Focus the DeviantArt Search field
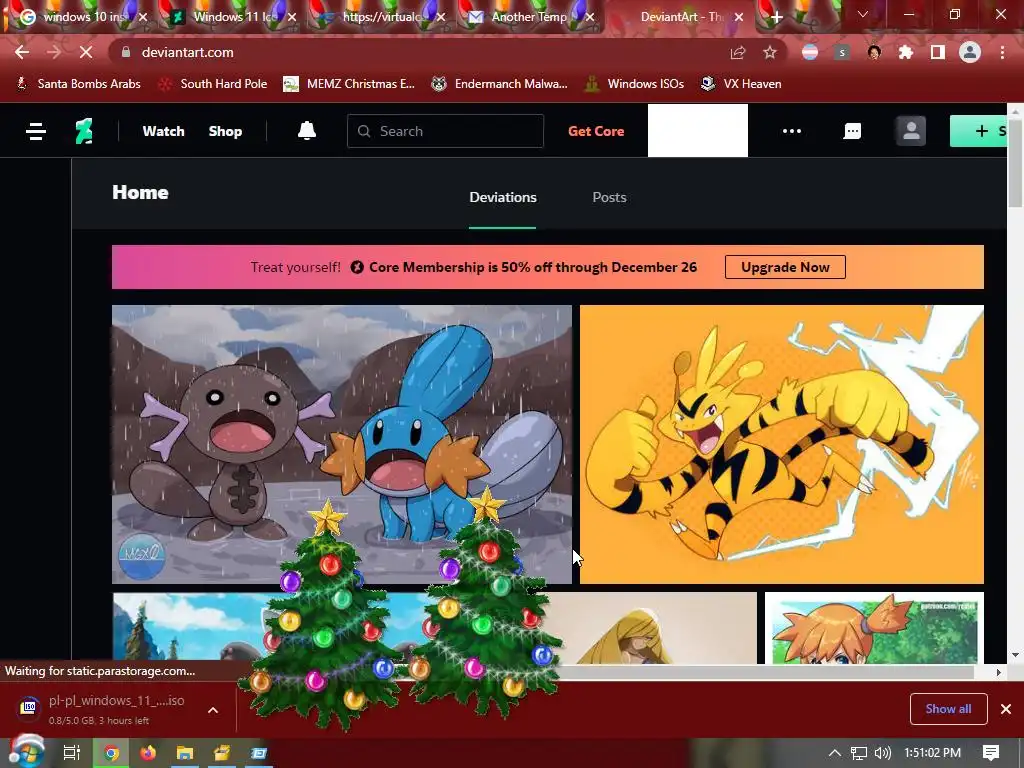The width and height of the screenshot is (1024, 768). tap(445, 131)
